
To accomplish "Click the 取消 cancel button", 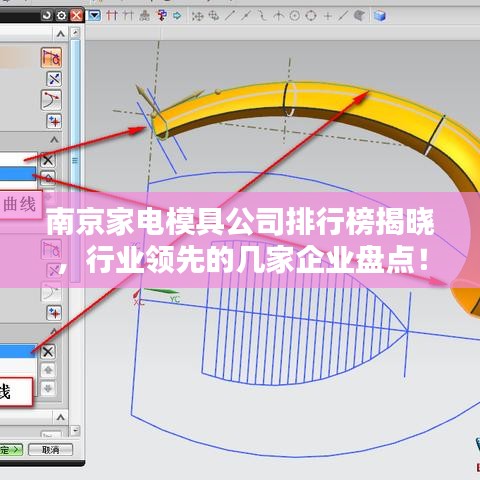I will point(51,450).
